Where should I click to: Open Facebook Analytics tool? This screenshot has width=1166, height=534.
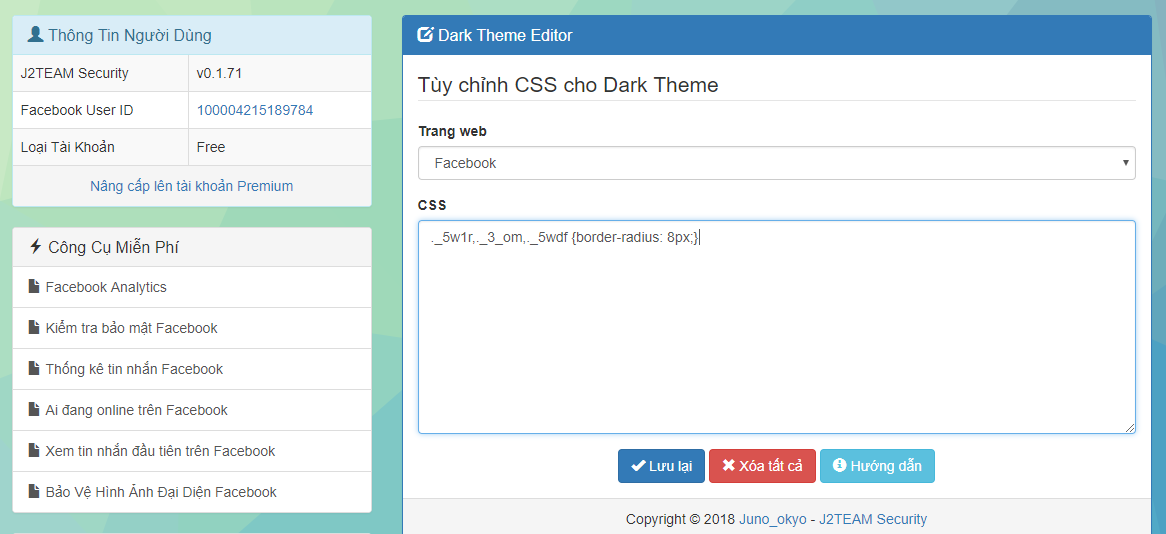tap(106, 287)
